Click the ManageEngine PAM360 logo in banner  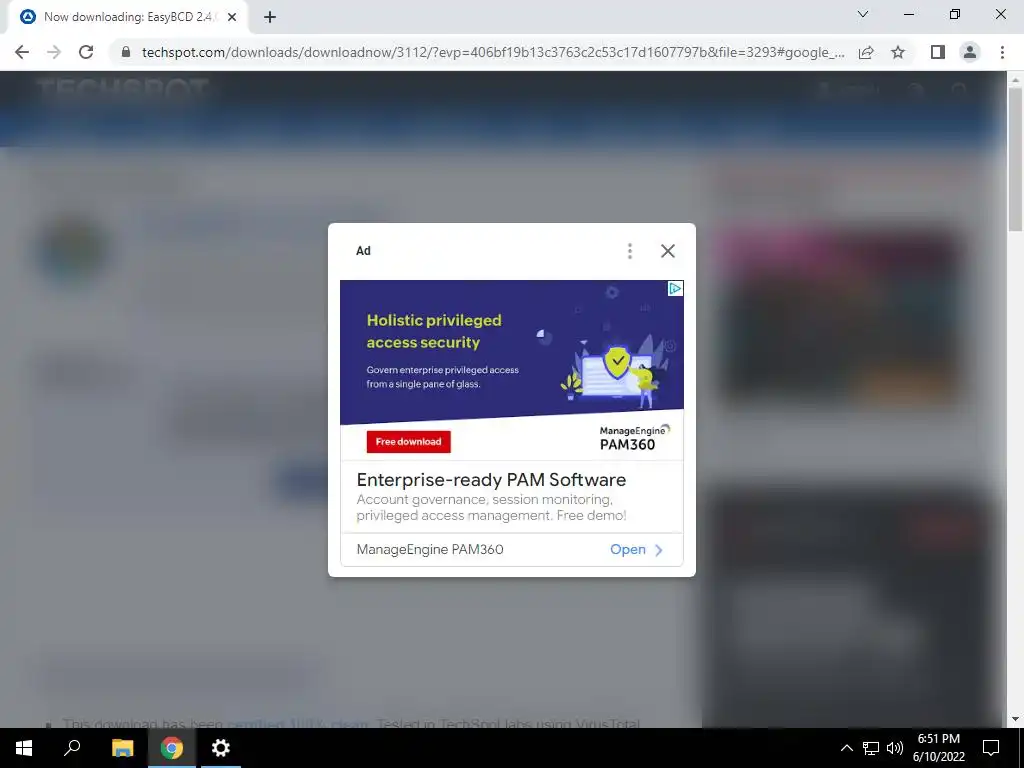634,438
